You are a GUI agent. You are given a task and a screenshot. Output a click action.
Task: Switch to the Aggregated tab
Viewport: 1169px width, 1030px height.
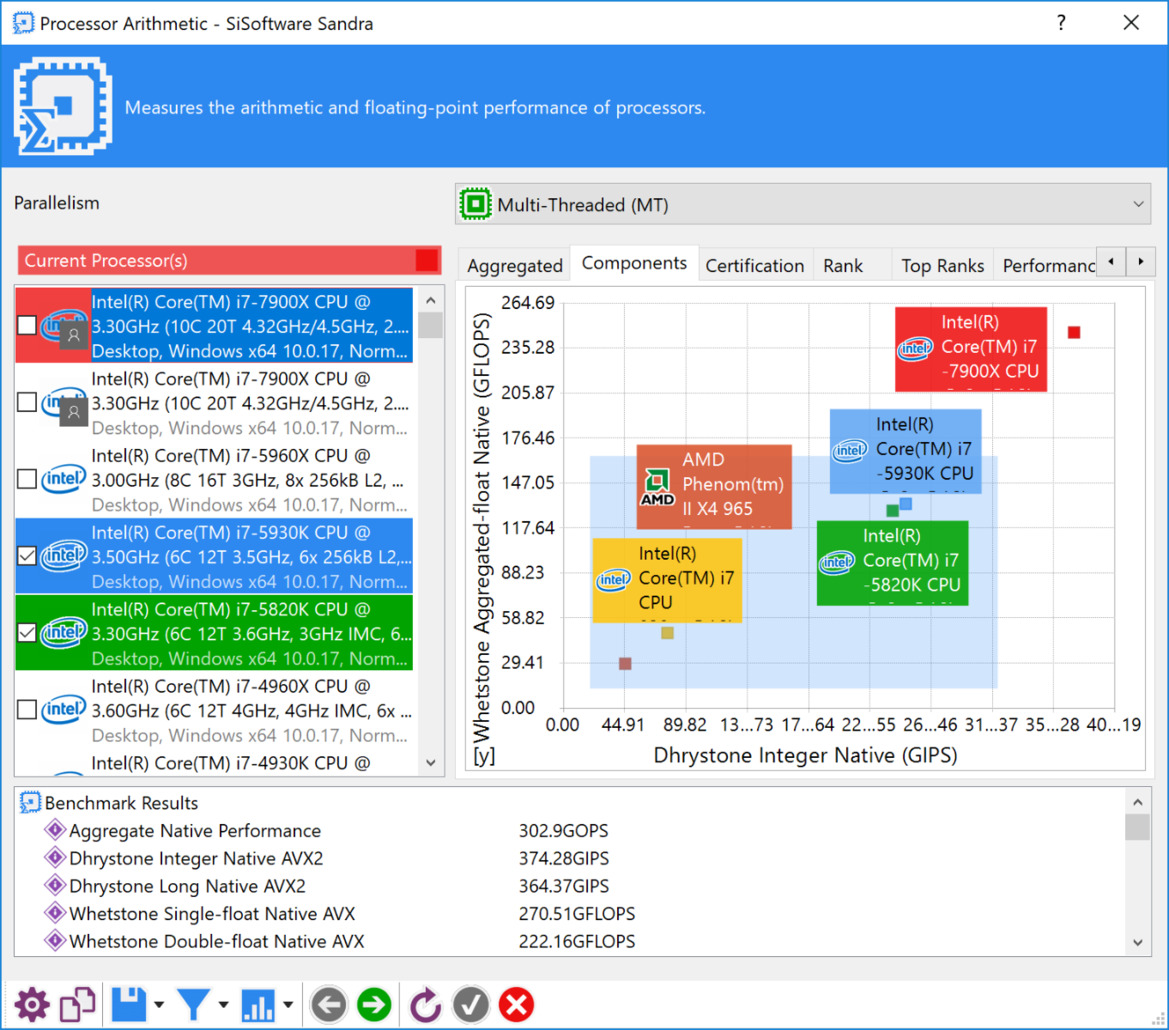pyautogui.click(x=514, y=265)
